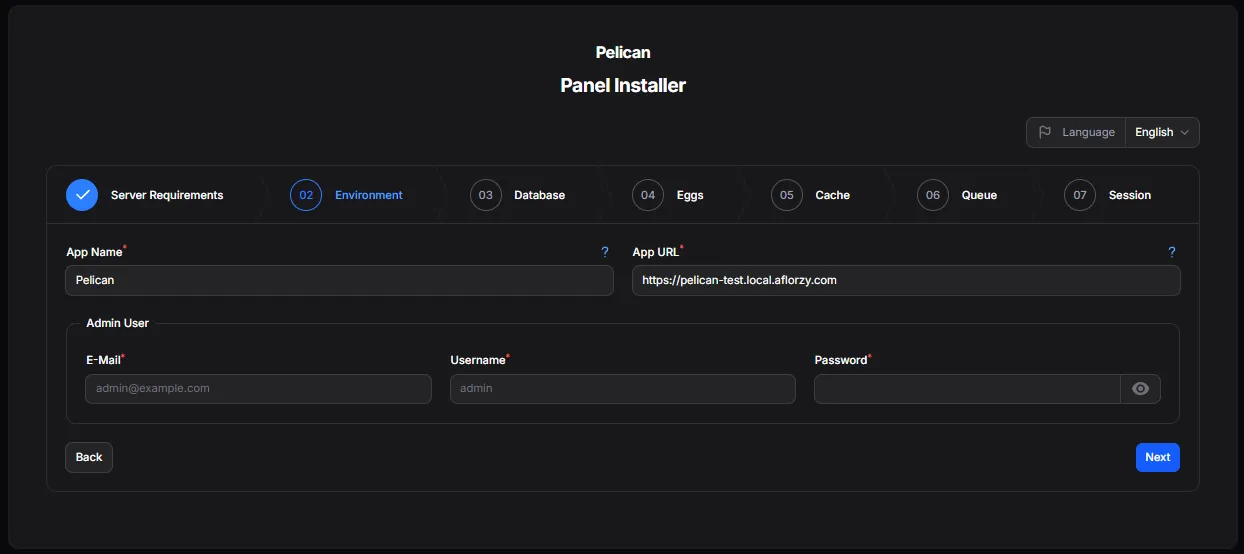
Task: Click the Admin User fieldset legend
Action: (x=117, y=323)
